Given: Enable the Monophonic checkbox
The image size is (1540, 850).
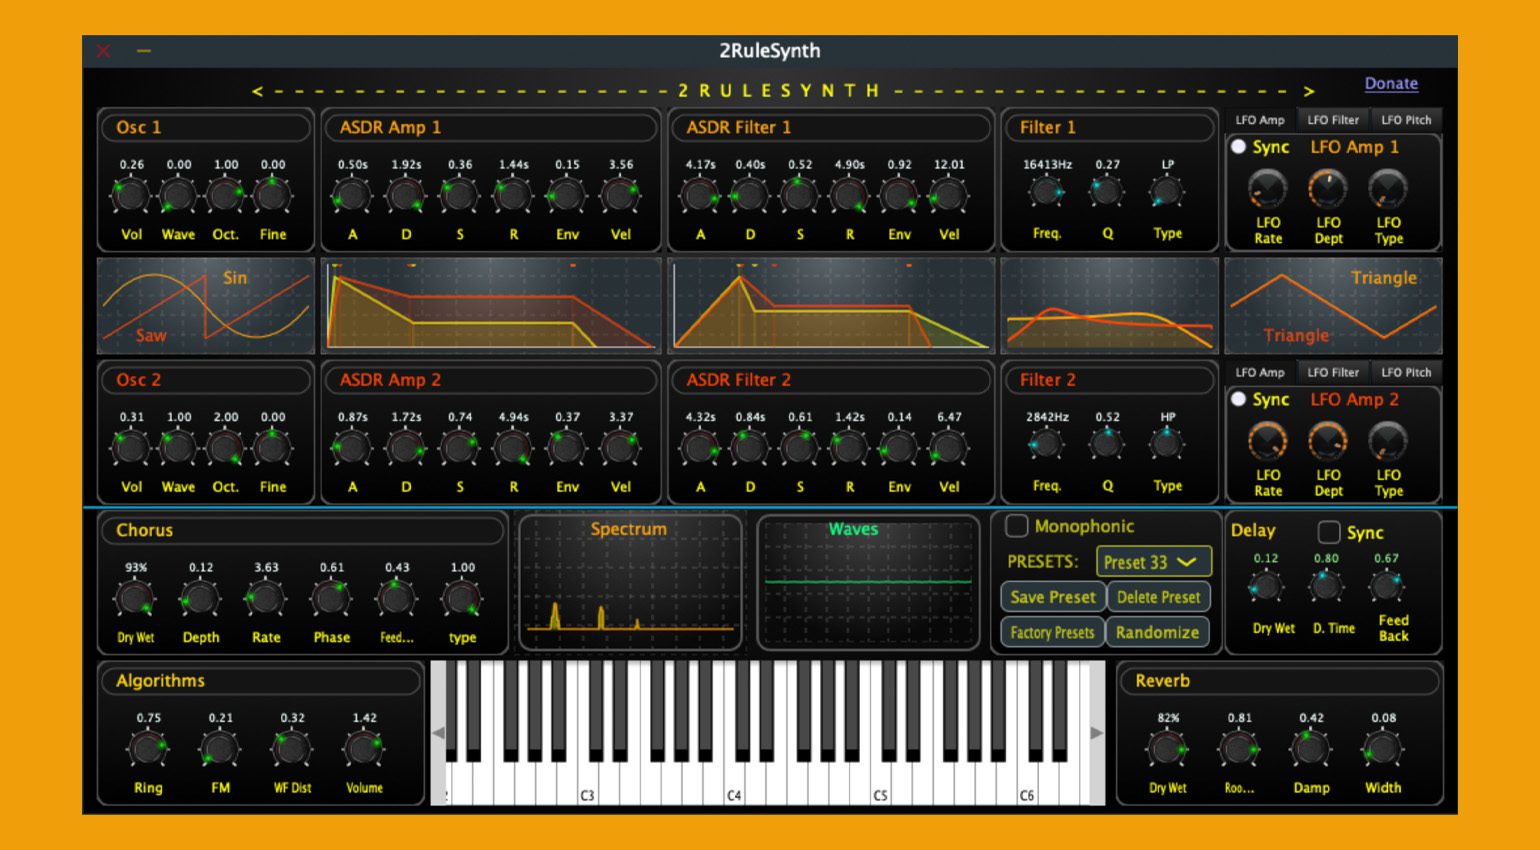Looking at the screenshot, I should click(1017, 526).
